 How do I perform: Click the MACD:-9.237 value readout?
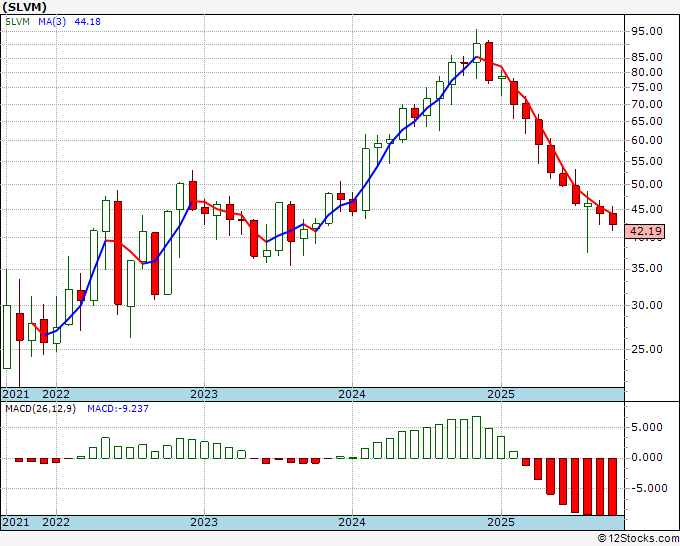tap(118, 409)
